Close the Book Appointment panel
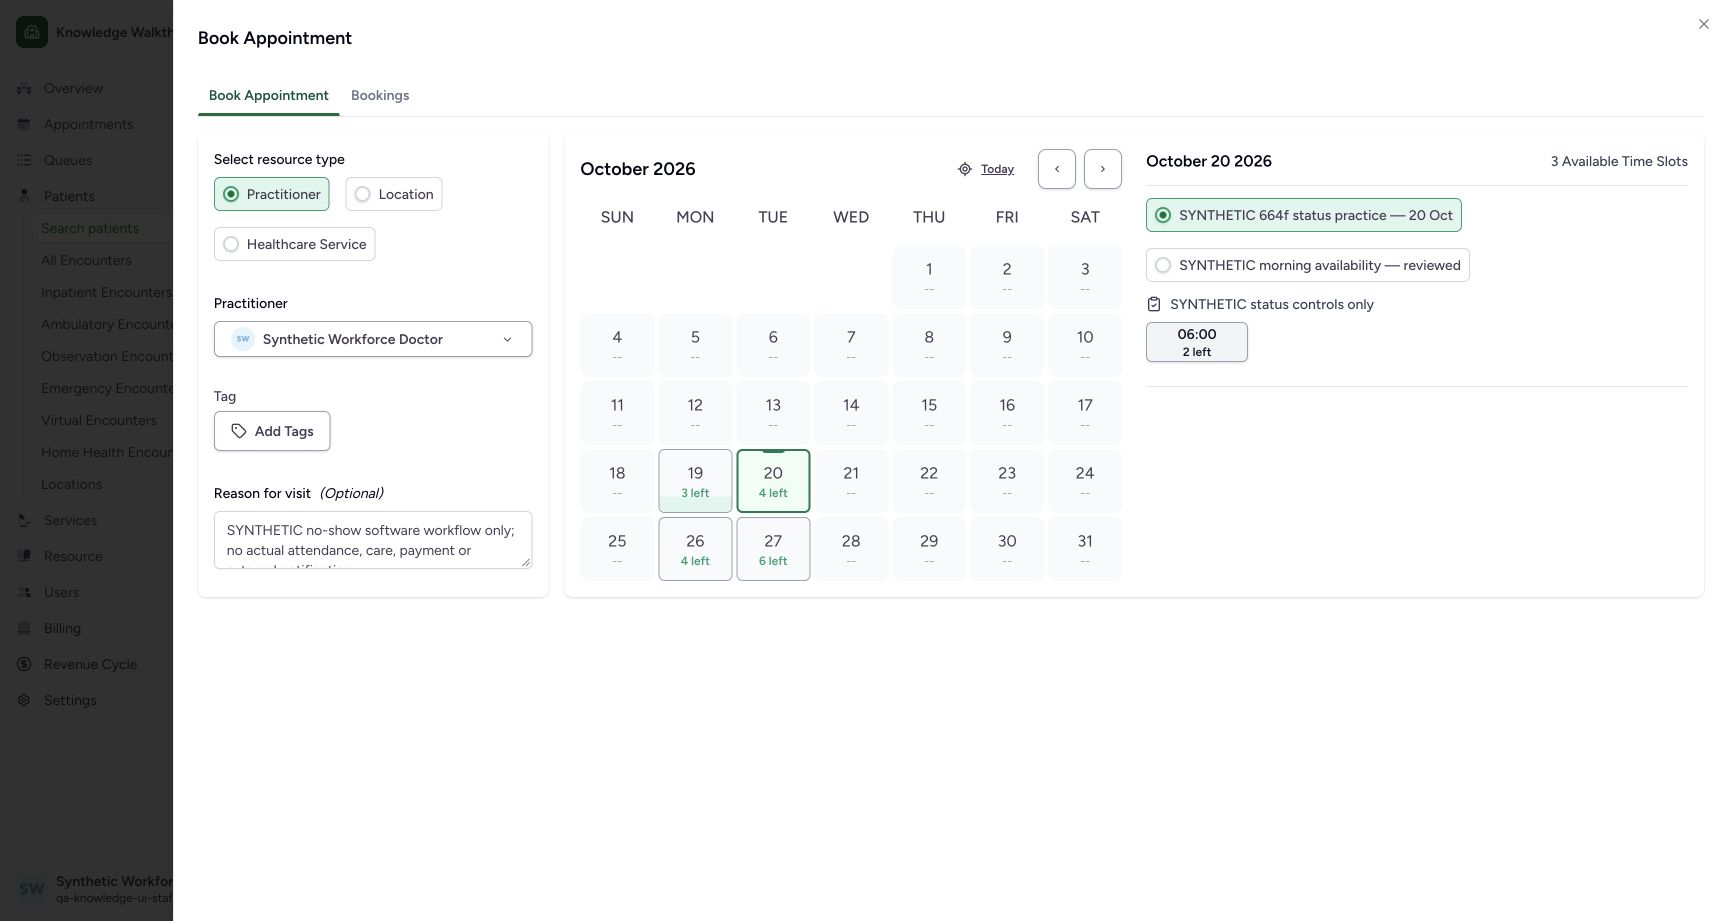Viewport: 1728px width, 921px height. coord(1703,24)
